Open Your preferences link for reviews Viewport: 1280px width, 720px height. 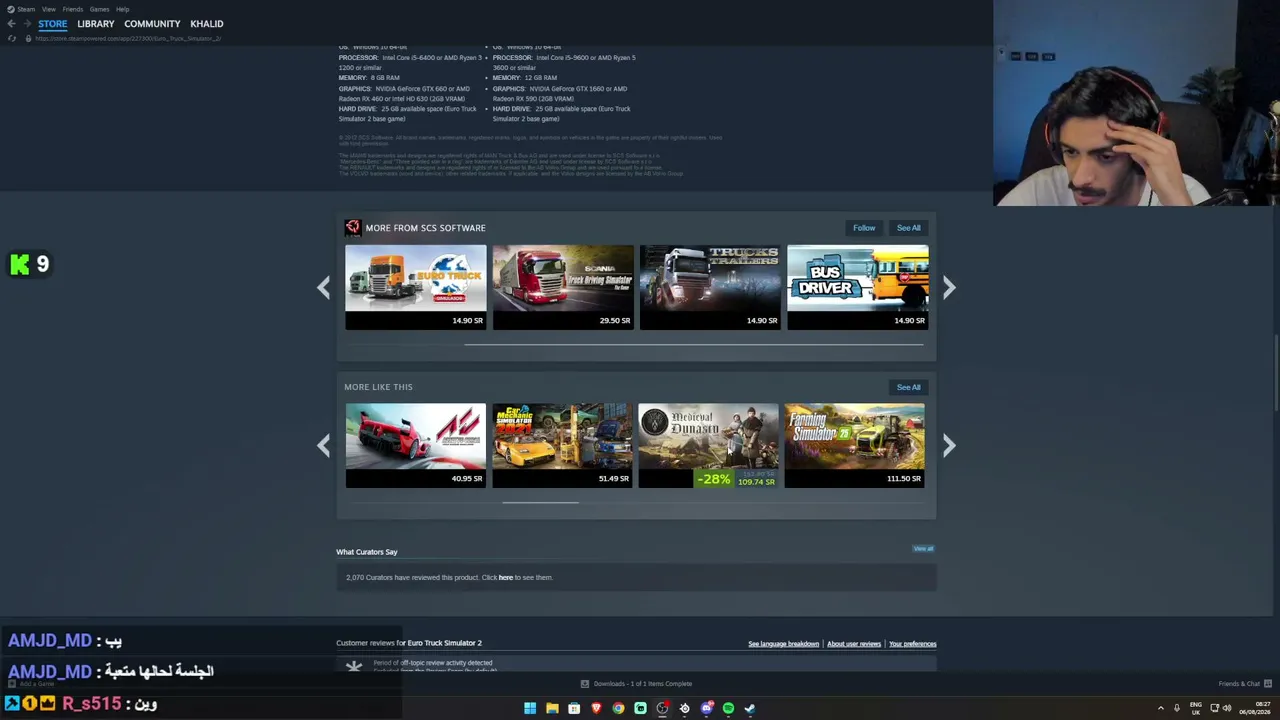[913, 644]
